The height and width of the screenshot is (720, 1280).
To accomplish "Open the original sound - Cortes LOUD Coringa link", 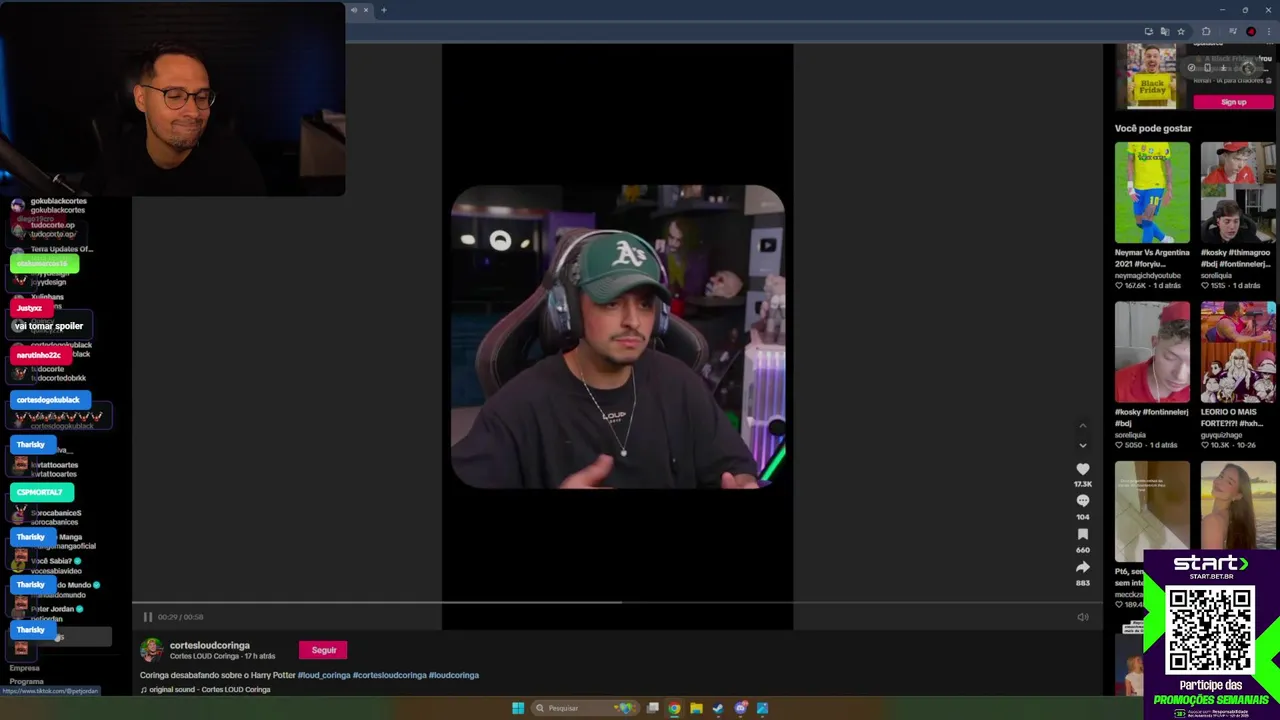I will (206, 690).
